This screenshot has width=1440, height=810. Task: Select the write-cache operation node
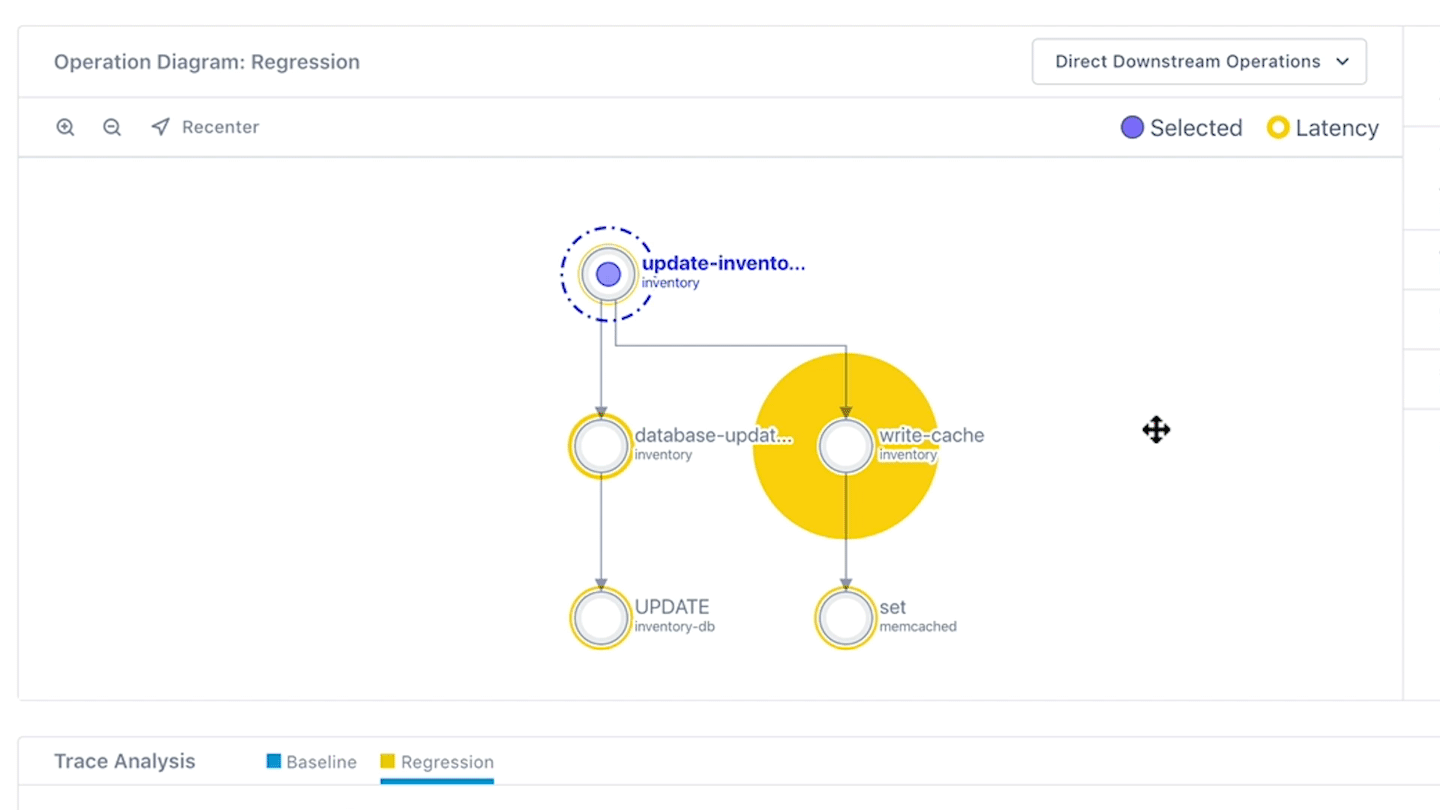tap(846, 446)
